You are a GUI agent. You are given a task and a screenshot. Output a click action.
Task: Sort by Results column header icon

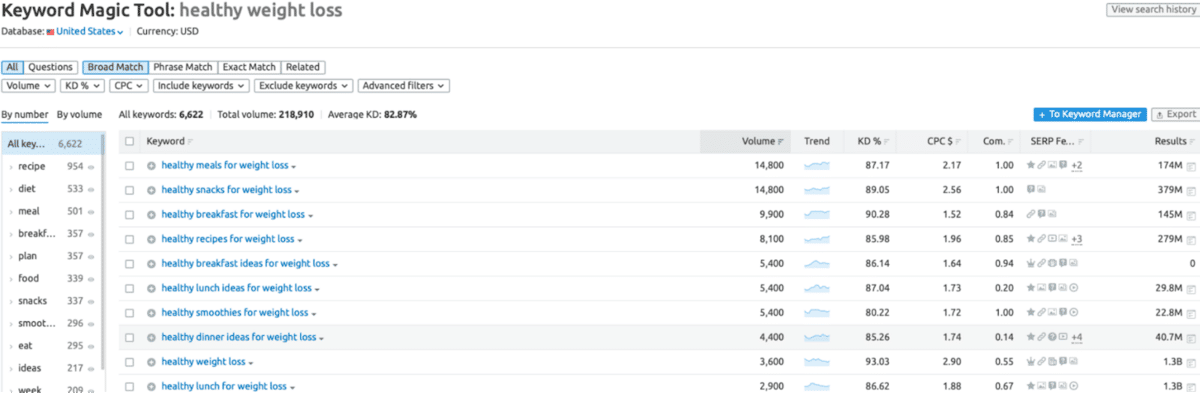tap(1192, 142)
